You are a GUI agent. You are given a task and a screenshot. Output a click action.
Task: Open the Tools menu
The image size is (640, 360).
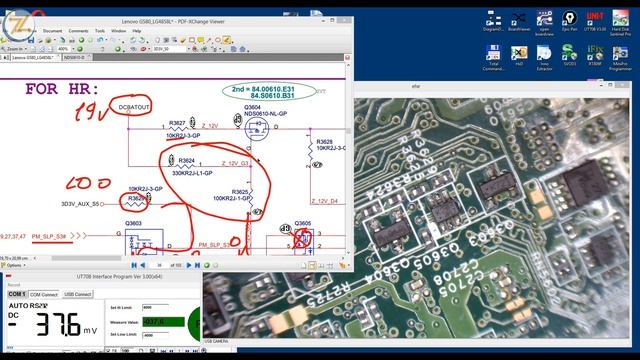100,31
